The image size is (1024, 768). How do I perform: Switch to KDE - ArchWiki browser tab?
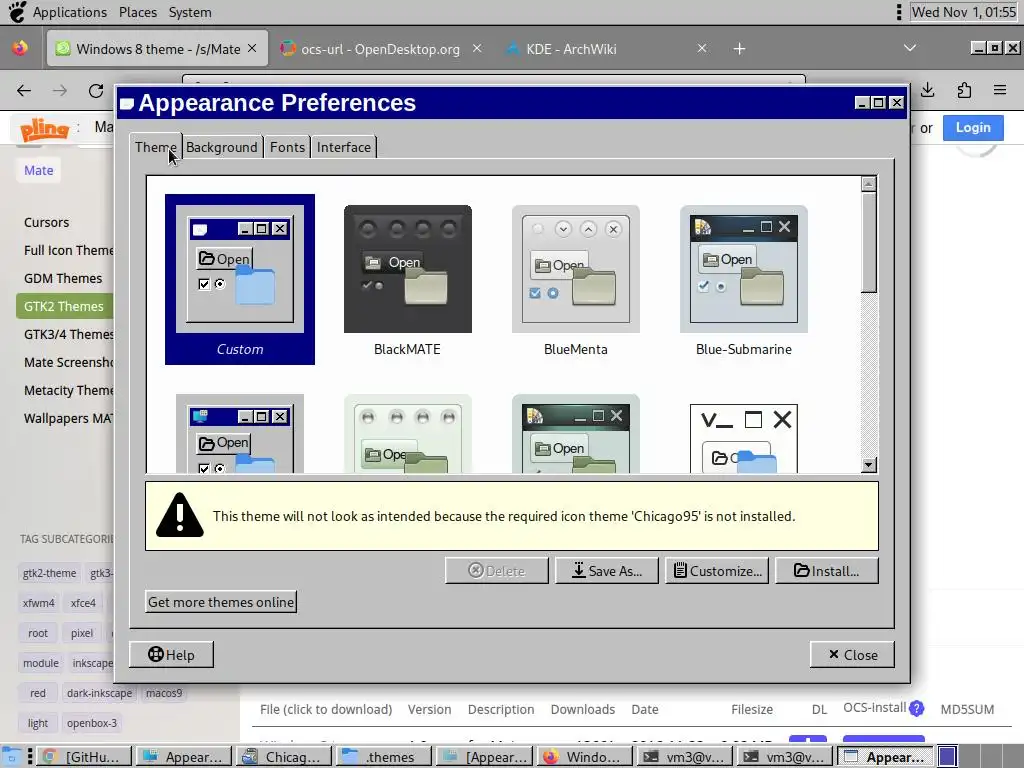pyautogui.click(x=571, y=49)
